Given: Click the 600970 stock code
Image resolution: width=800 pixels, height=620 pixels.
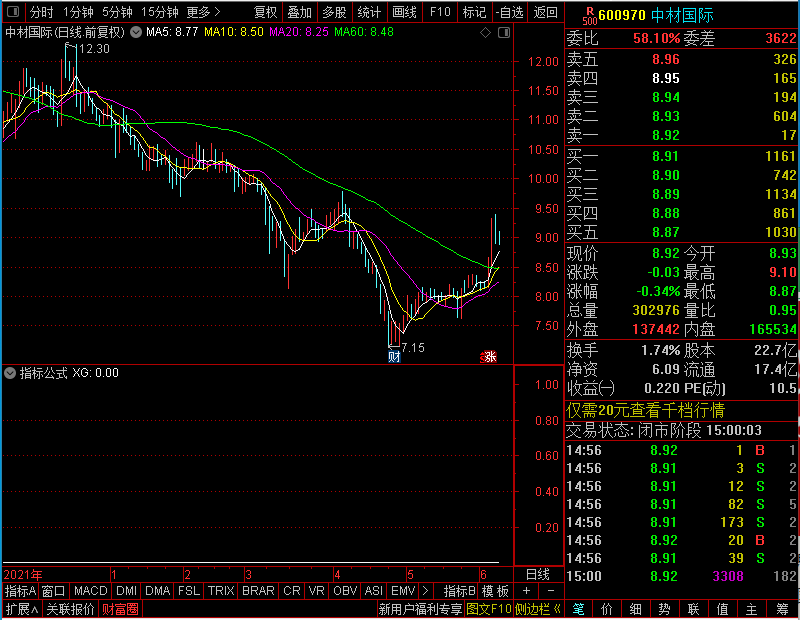Looking at the screenshot, I should tap(621, 15).
